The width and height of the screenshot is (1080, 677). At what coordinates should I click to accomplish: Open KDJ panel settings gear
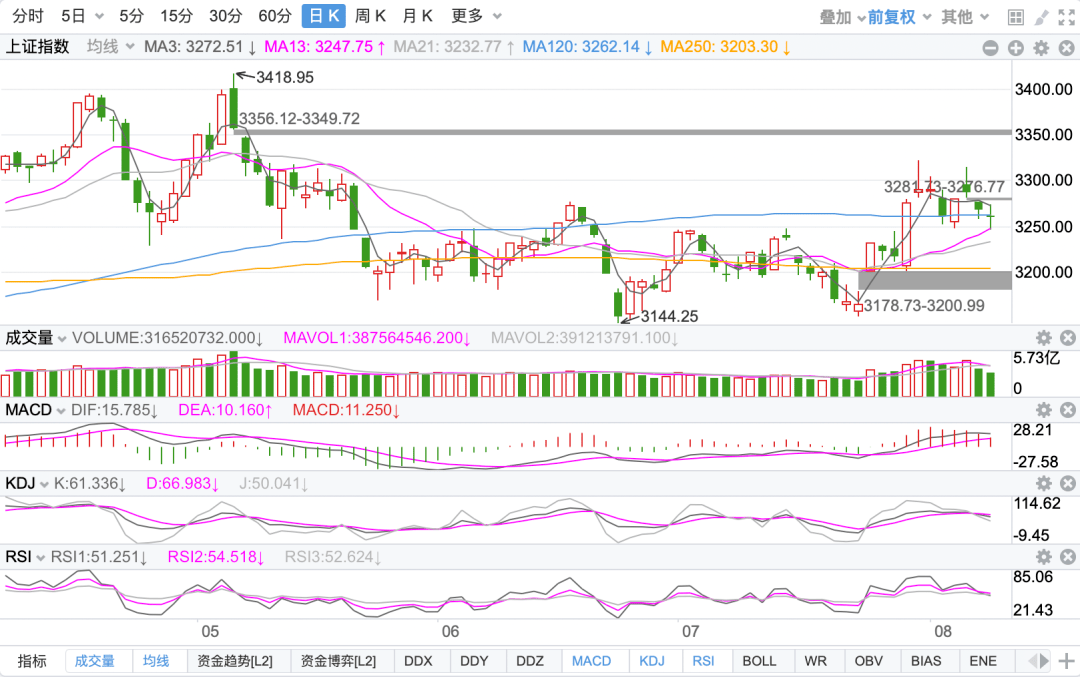[1043, 483]
